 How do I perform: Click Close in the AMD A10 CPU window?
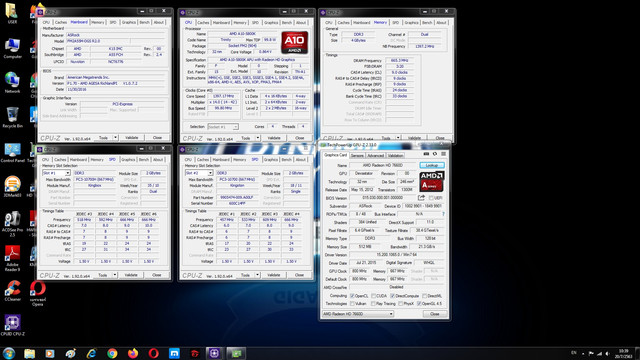coord(300,138)
